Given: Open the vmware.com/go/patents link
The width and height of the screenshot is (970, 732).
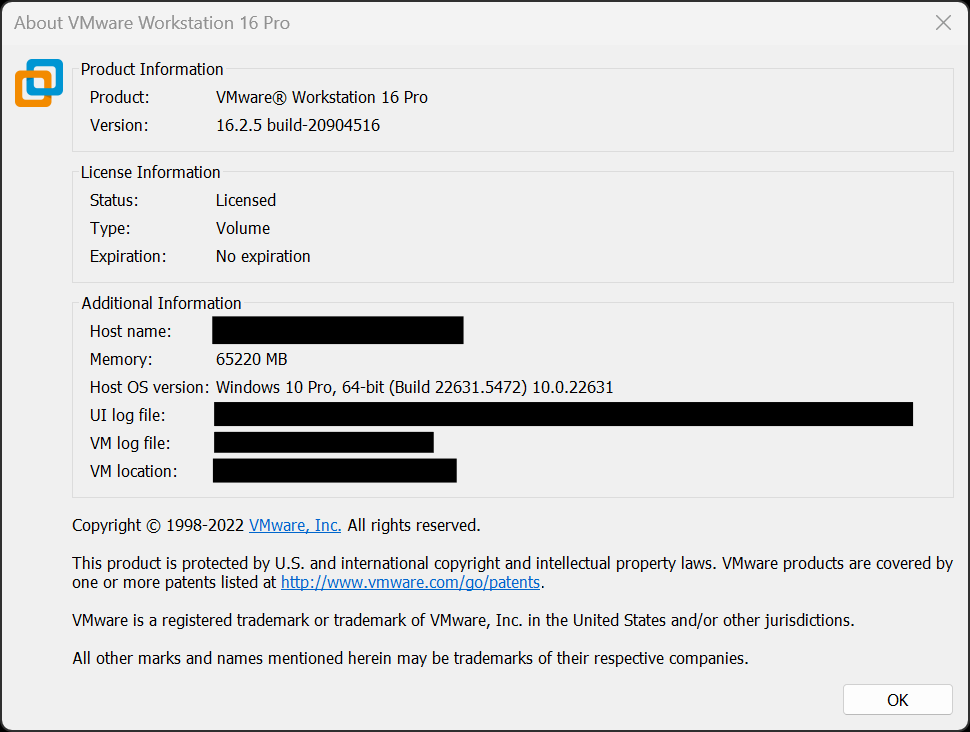Looking at the screenshot, I should click(x=410, y=582).
